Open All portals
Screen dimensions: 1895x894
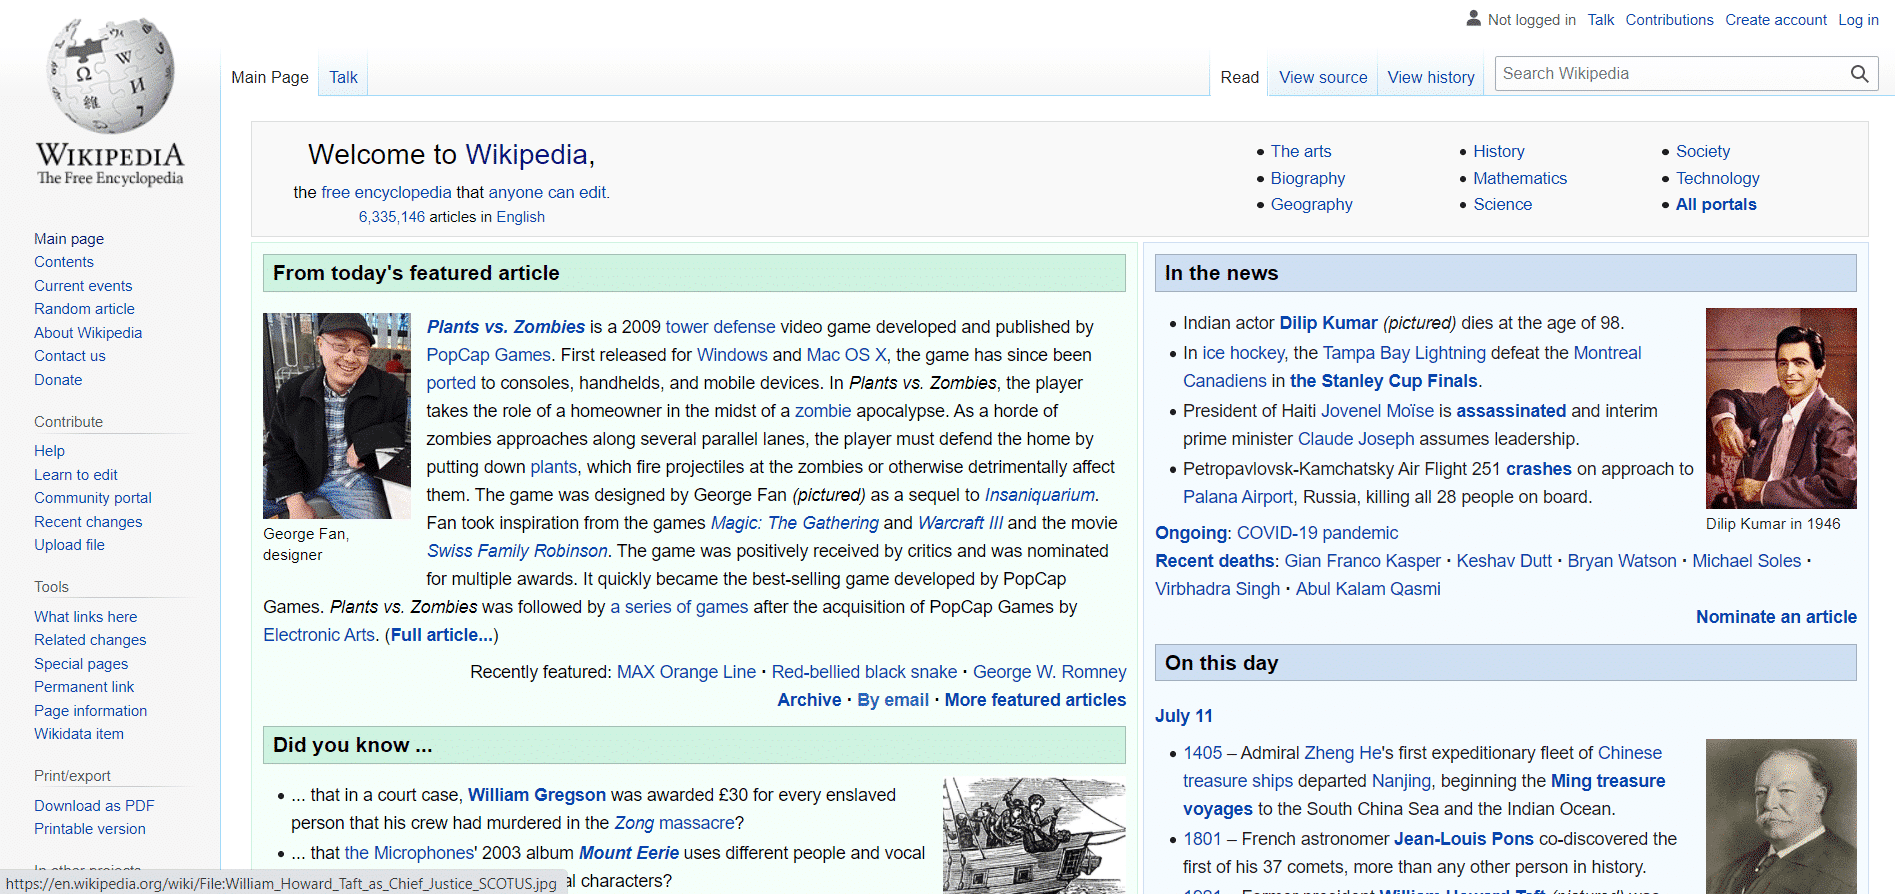(1716, 204)
